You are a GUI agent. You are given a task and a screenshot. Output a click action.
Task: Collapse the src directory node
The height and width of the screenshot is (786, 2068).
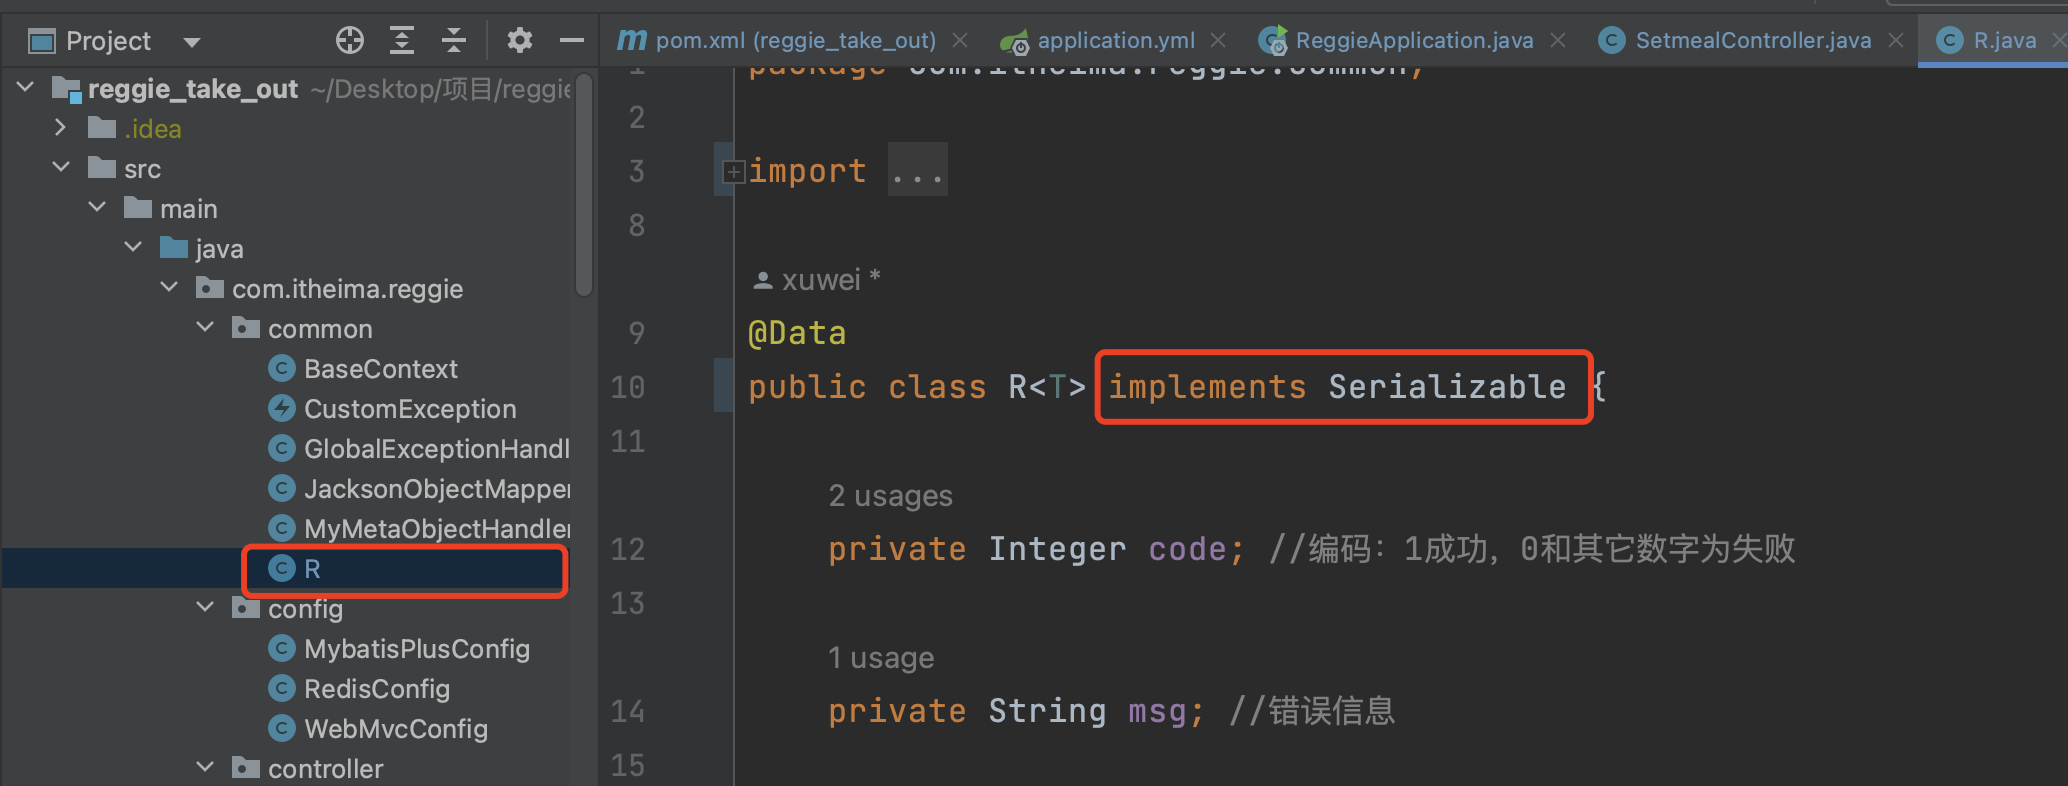pyautogui.click(x=61, y=168)
